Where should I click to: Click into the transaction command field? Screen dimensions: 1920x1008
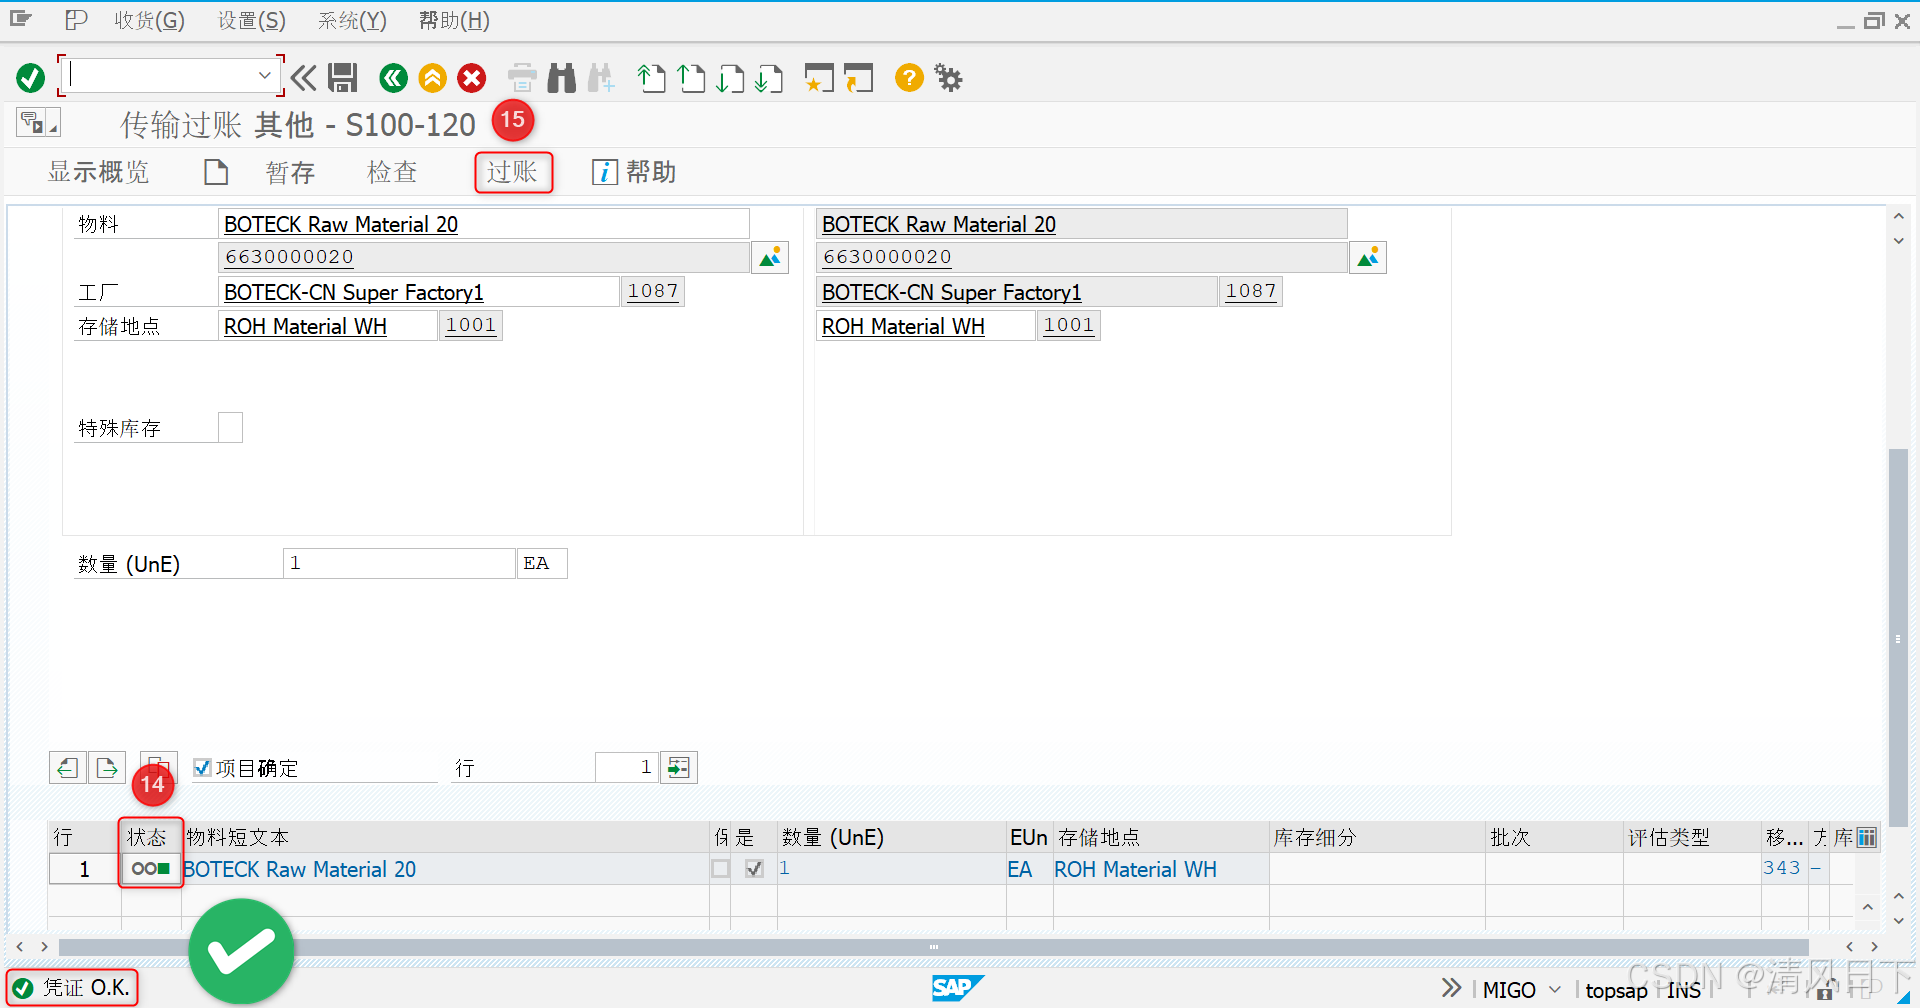tap(162, 75)
